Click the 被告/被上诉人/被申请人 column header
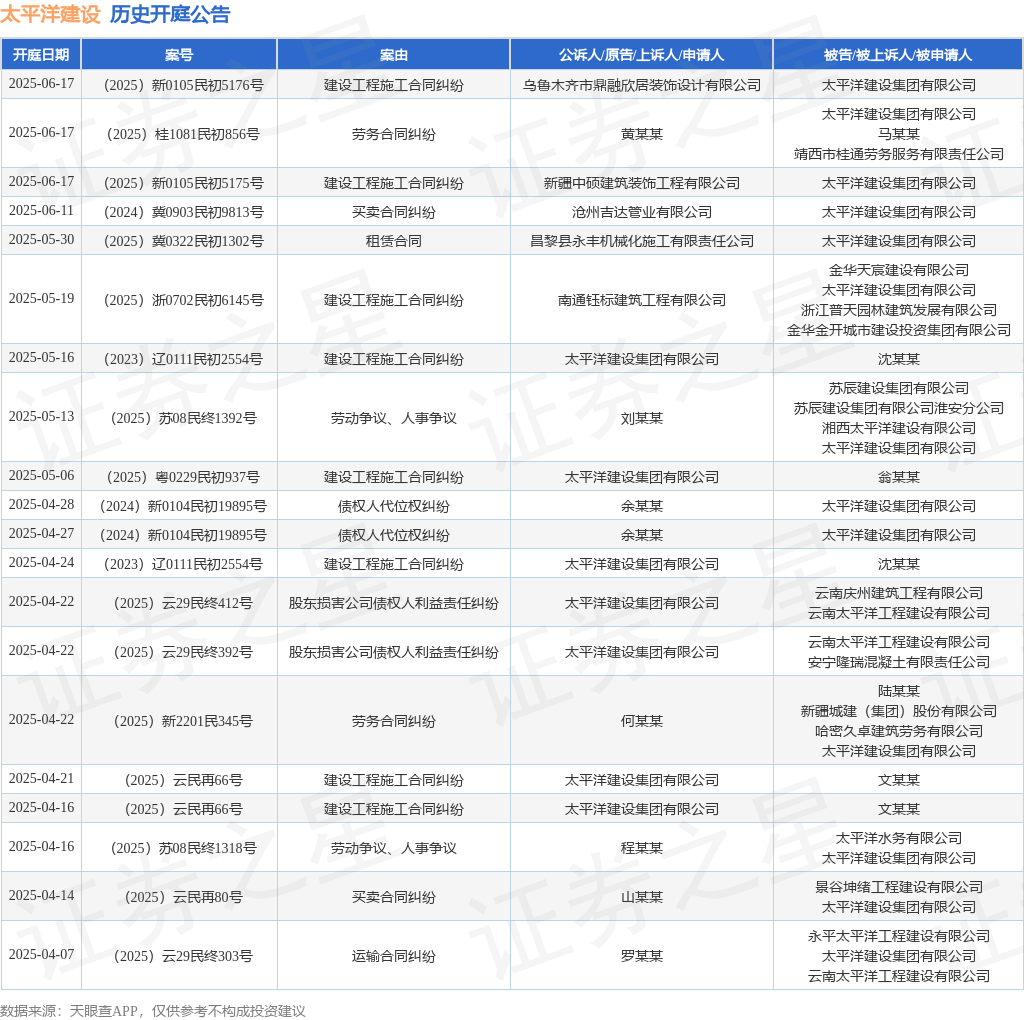 (x=898, y=55)
